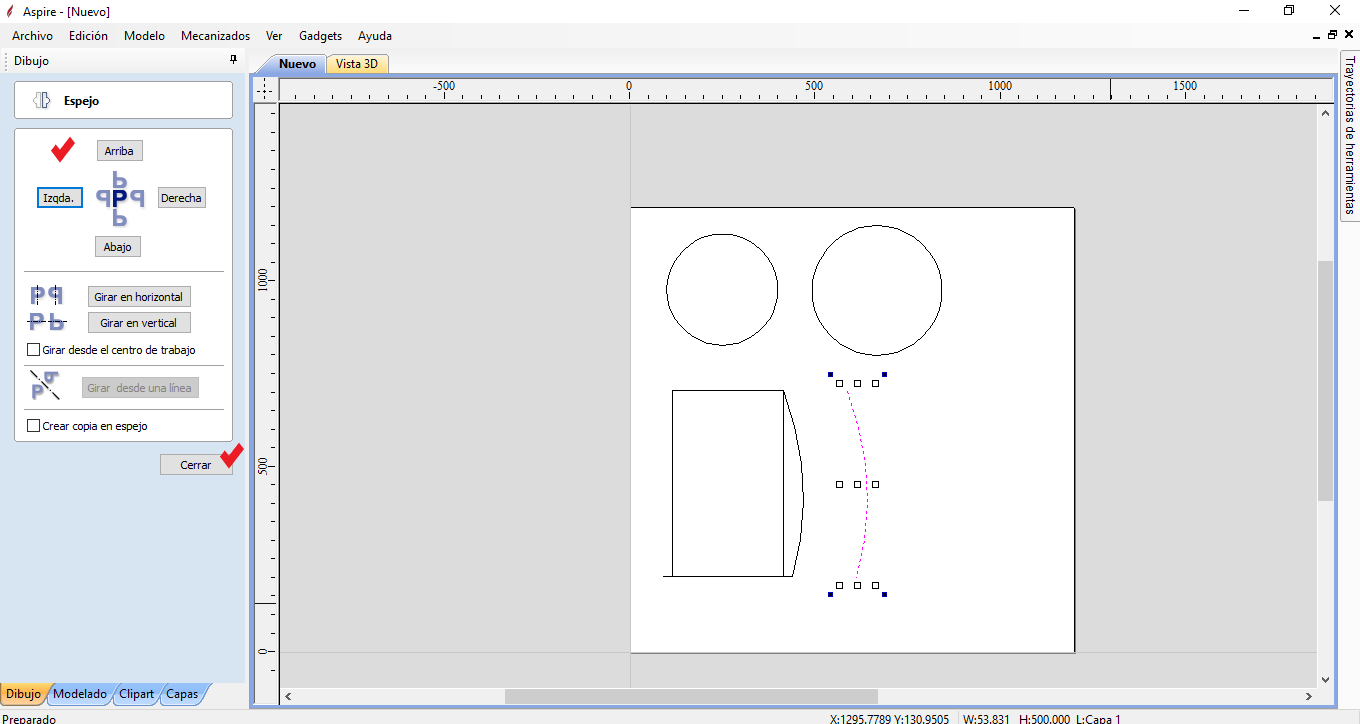
Task: Switch to the Vista 3D tab
Action: point(357,64)
